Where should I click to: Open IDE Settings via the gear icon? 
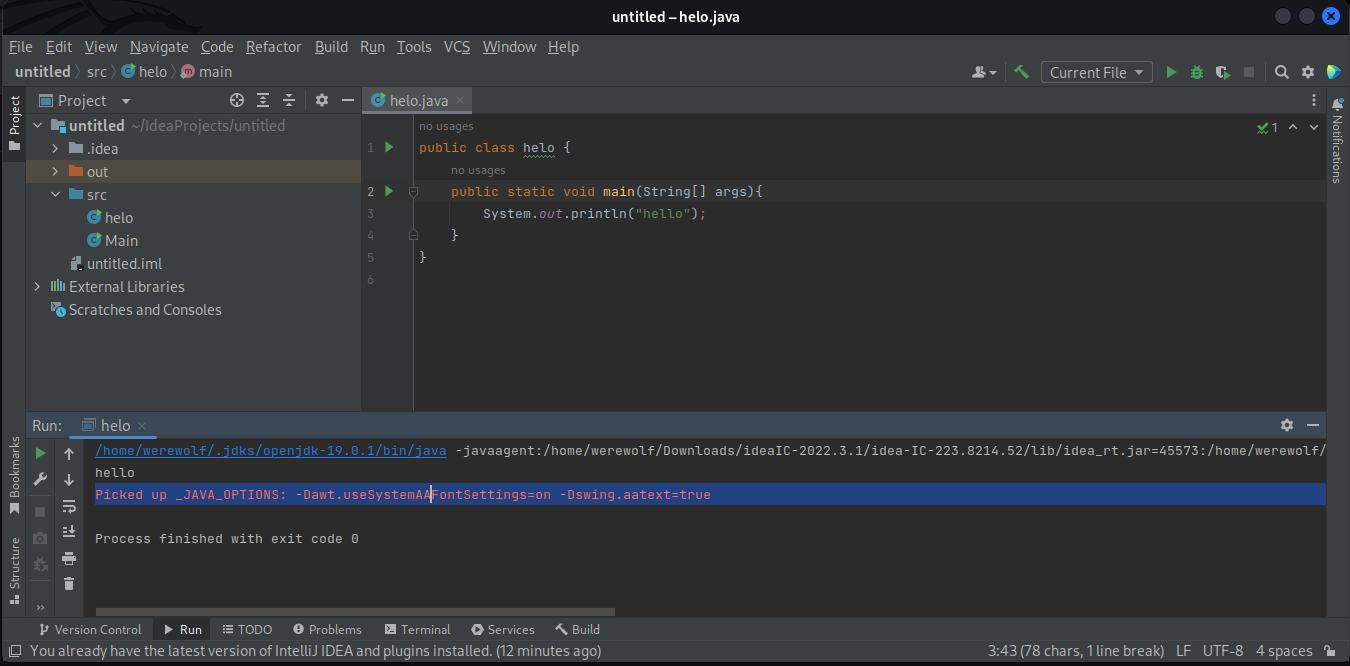point(1307,72)
